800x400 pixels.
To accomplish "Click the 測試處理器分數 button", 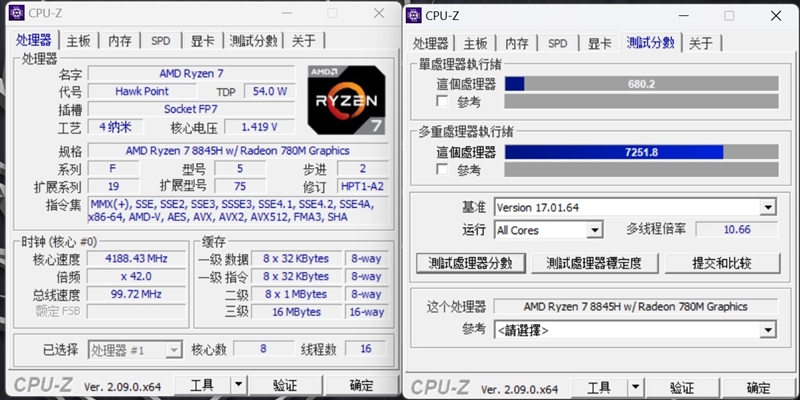I will tap(470, 263).
